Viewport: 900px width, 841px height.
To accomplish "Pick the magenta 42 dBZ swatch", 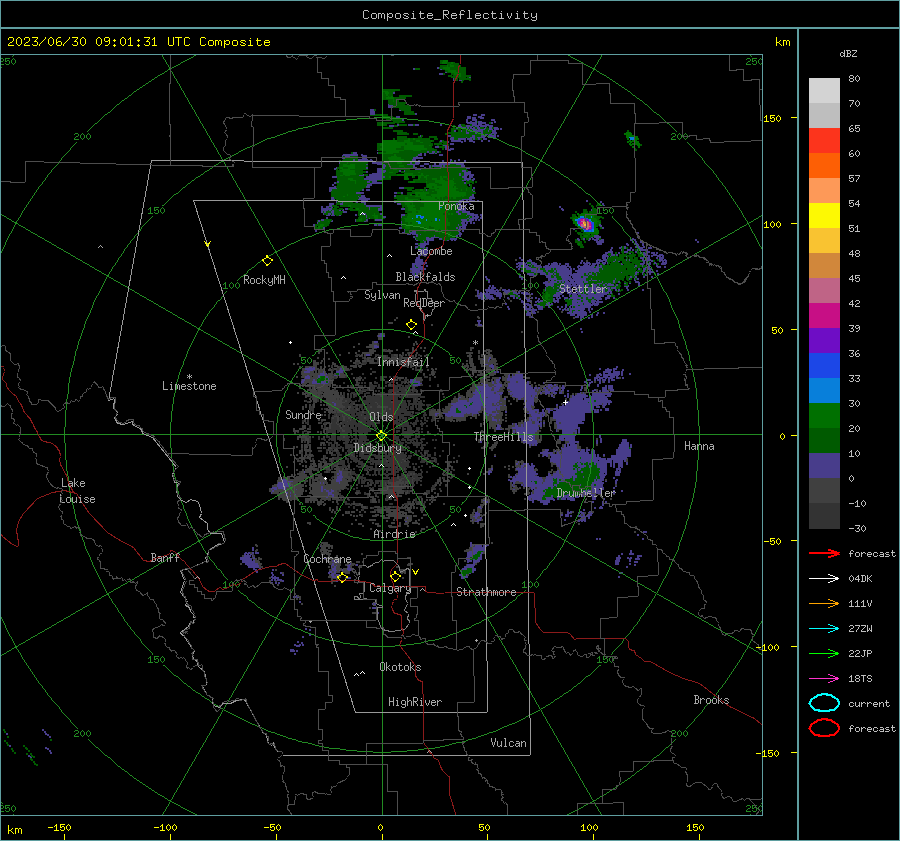I will point(824,315).
